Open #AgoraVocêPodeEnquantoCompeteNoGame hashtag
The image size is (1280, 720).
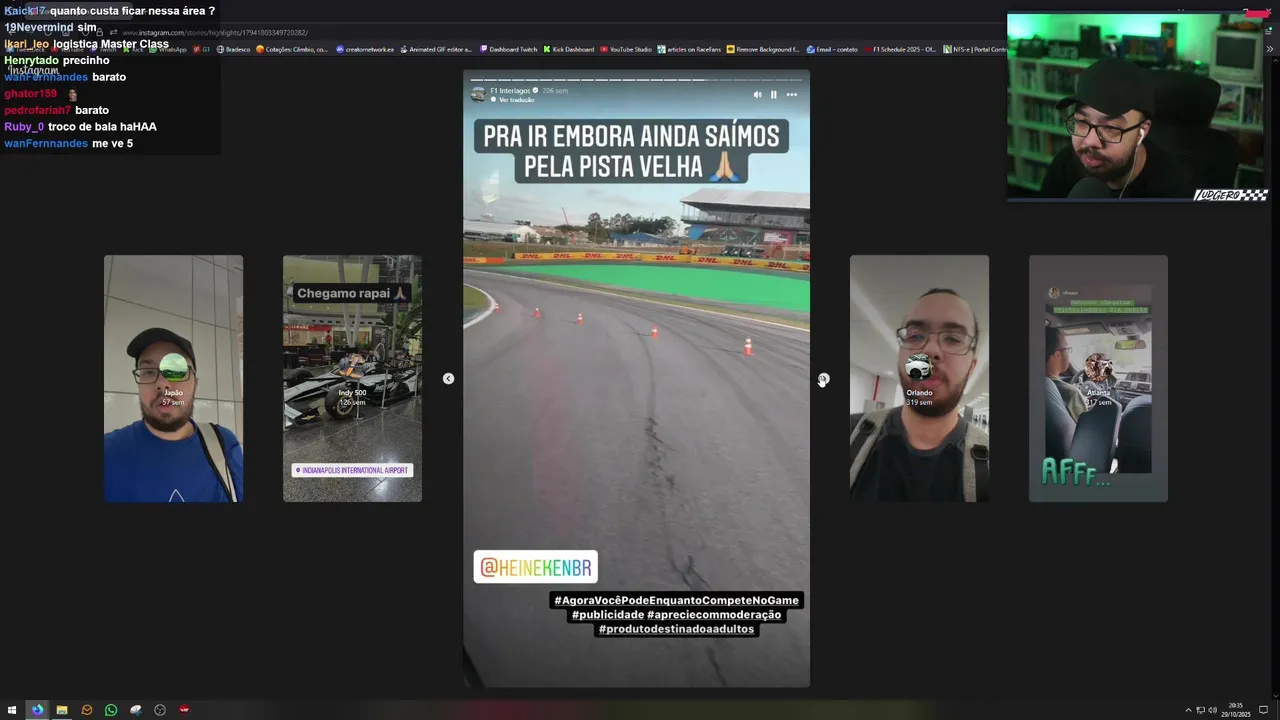[x=677, y=600]
